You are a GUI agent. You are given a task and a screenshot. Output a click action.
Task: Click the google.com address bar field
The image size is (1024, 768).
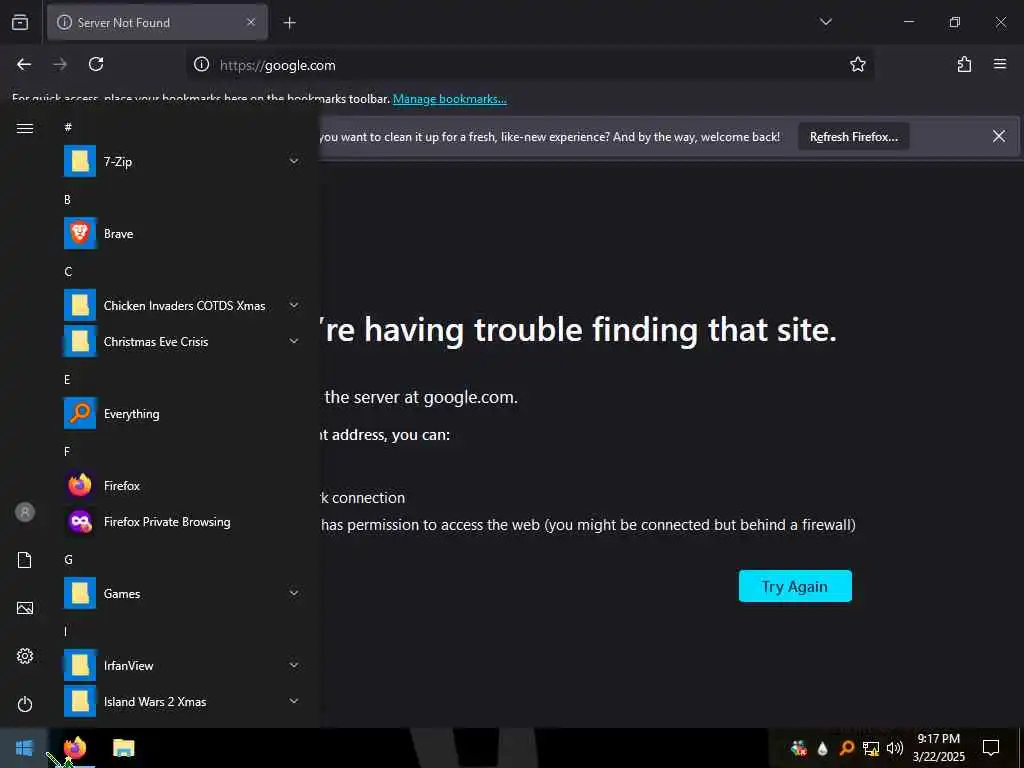[x=530, y=65]
